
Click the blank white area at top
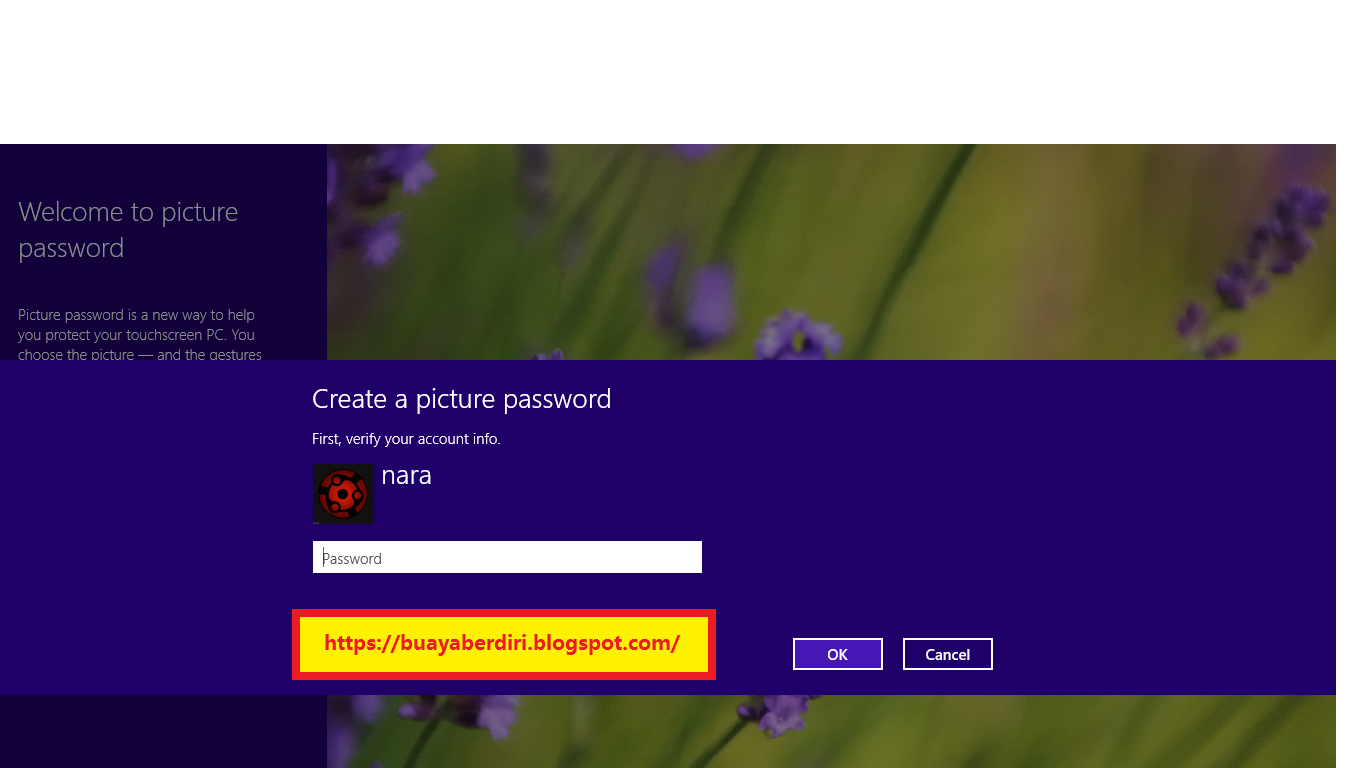683,71
